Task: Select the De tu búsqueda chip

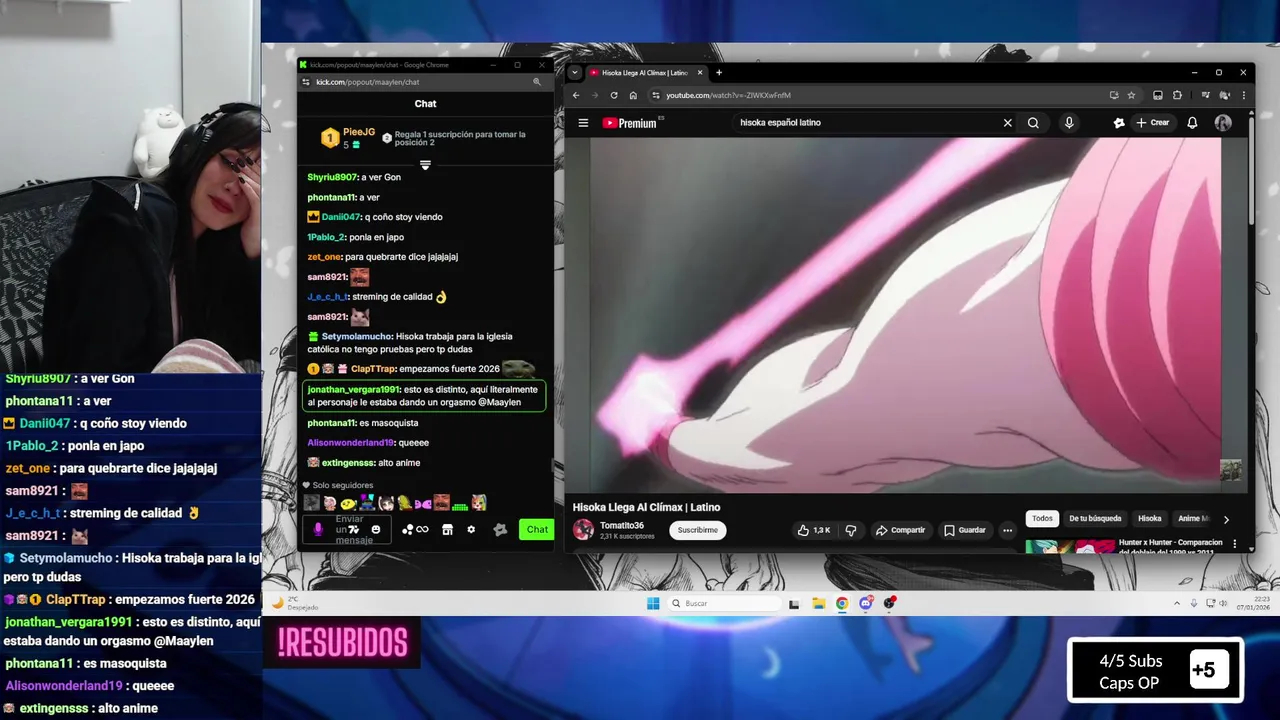Action: click(1095, 519)
